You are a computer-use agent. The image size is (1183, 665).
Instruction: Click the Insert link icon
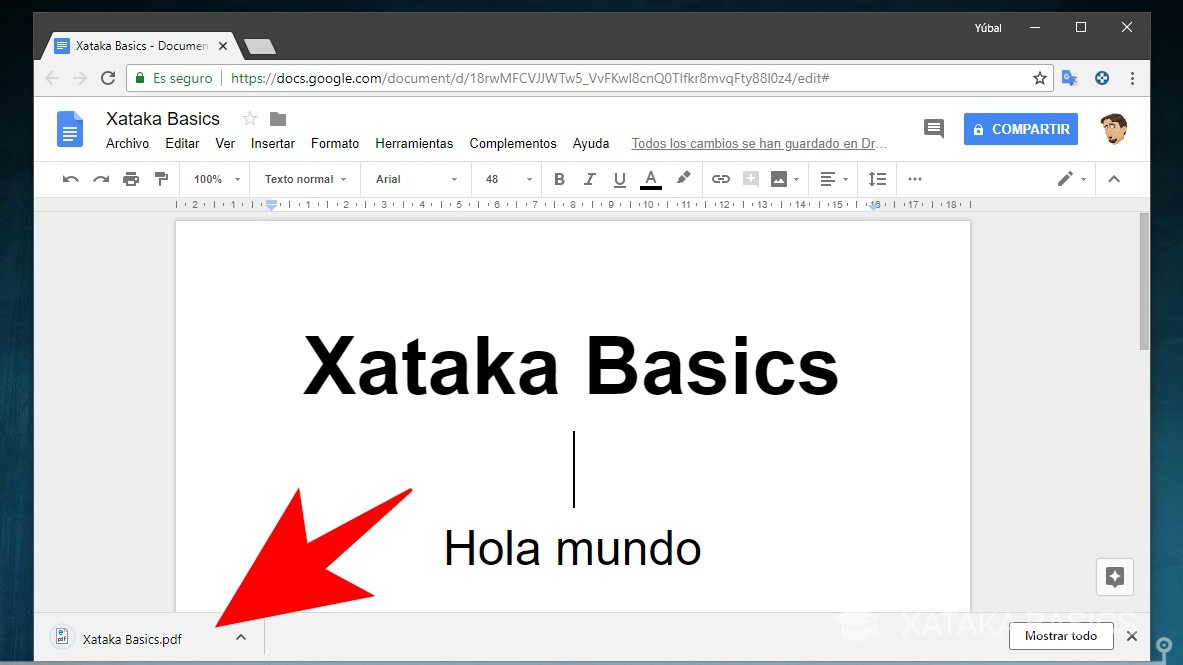coord(721,179)
